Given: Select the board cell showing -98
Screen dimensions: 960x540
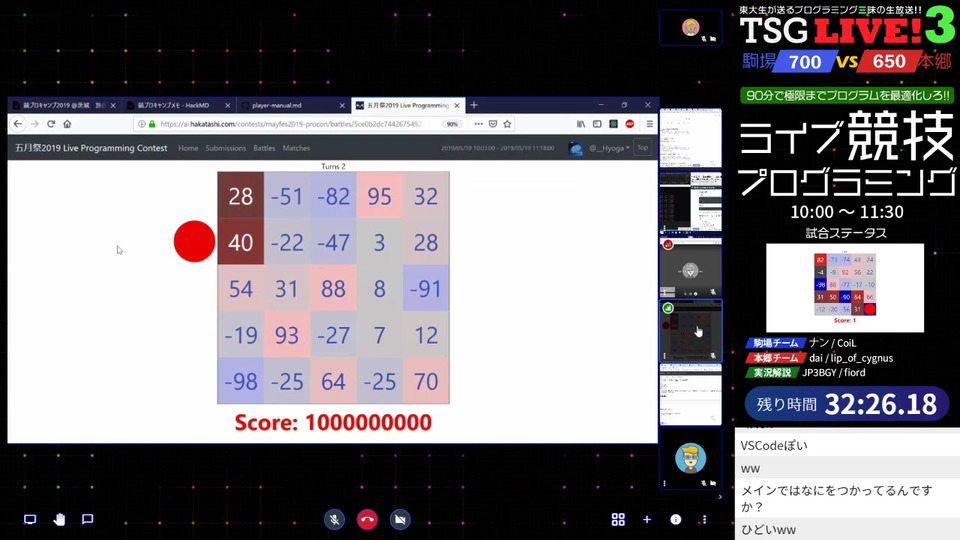Looking at the screenshot, I should click(x=241, y=381).
